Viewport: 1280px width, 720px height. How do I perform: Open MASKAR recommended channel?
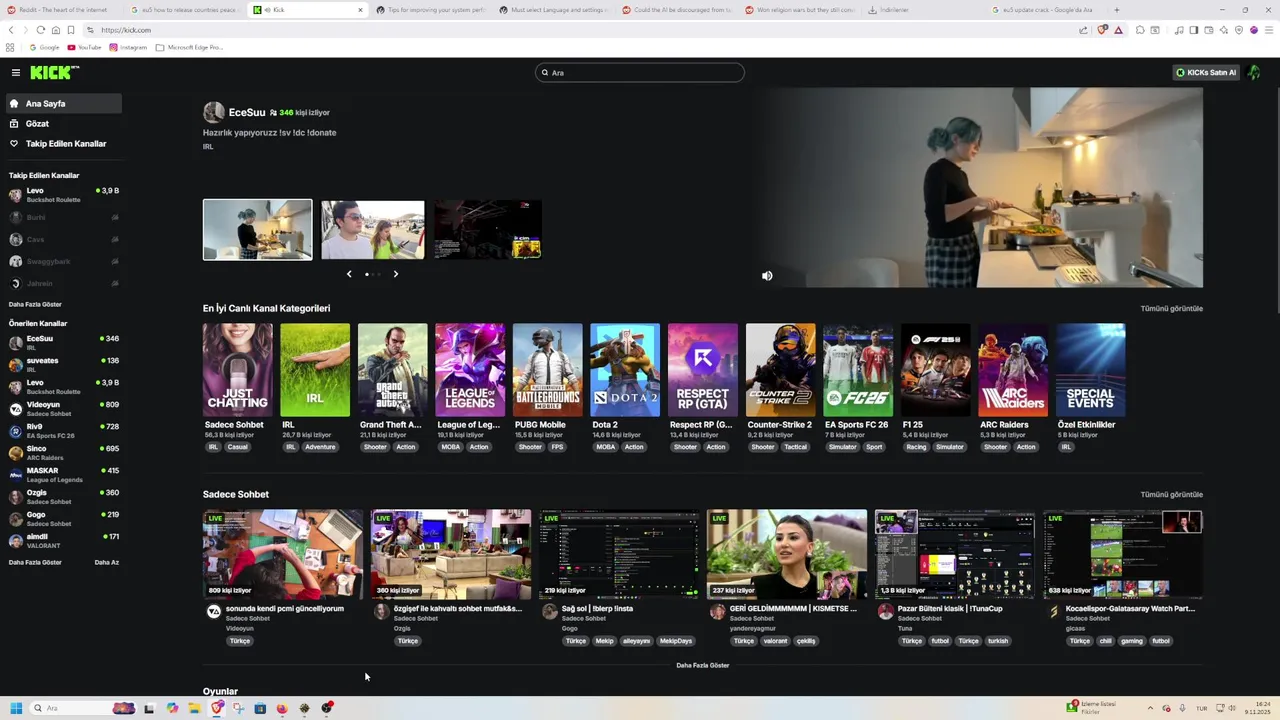[62, 474]
